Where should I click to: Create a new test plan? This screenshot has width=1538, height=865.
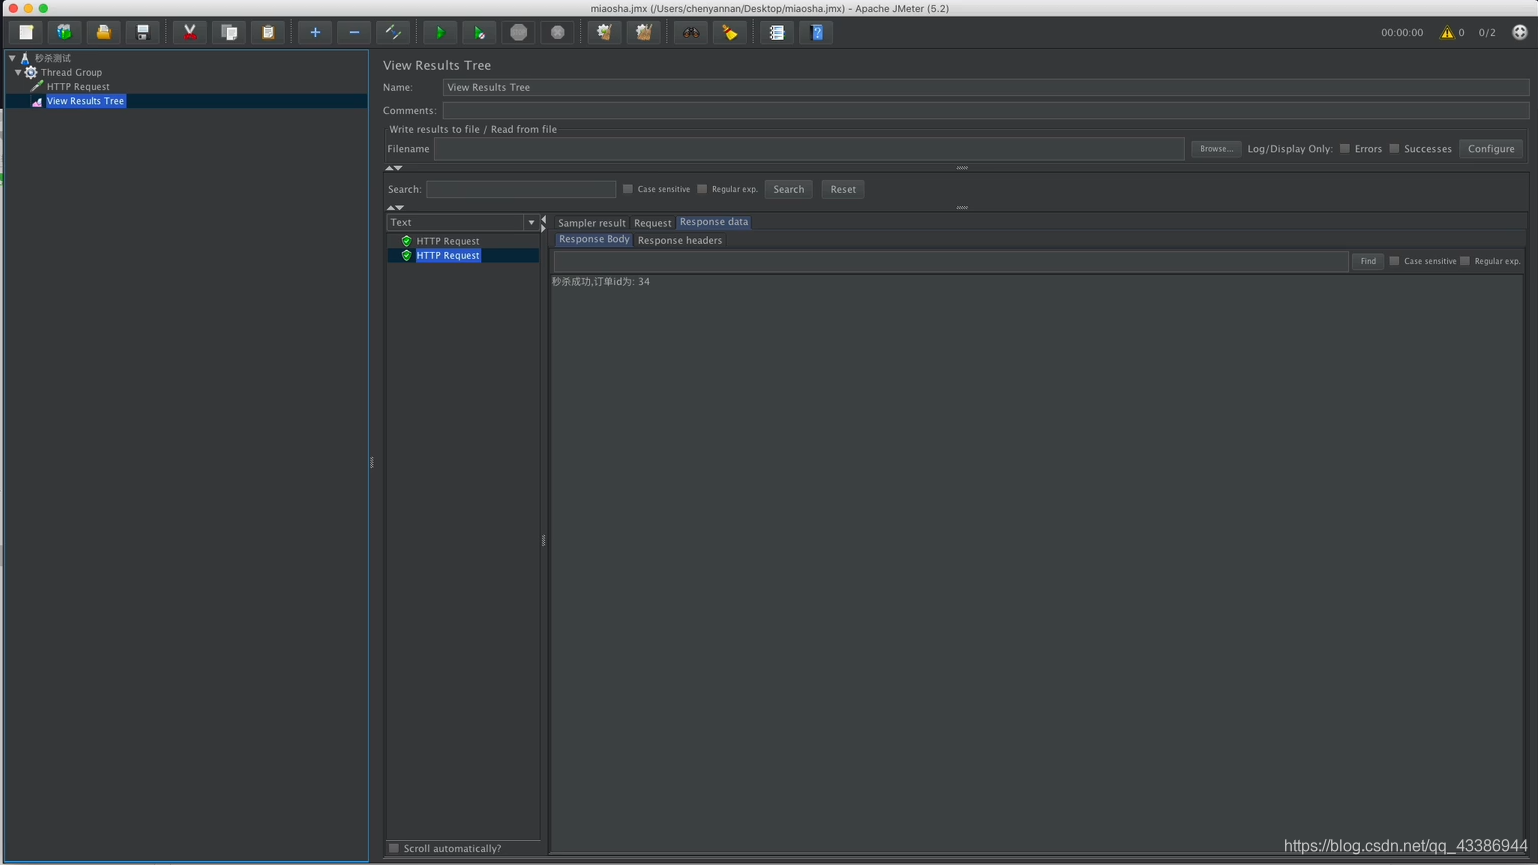pos(26,32)
